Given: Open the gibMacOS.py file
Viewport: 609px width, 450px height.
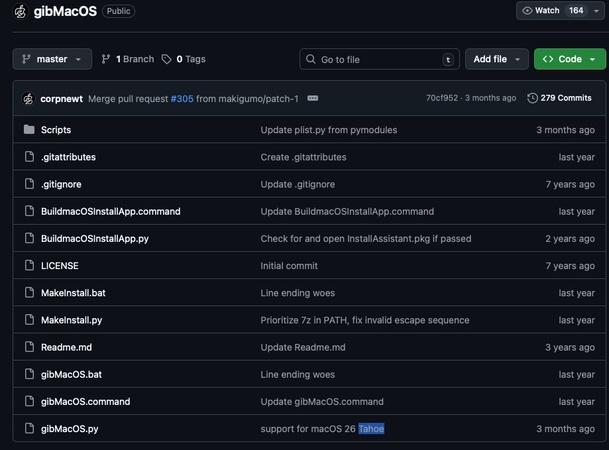Looking at the screenshot, I should point(69,429).
